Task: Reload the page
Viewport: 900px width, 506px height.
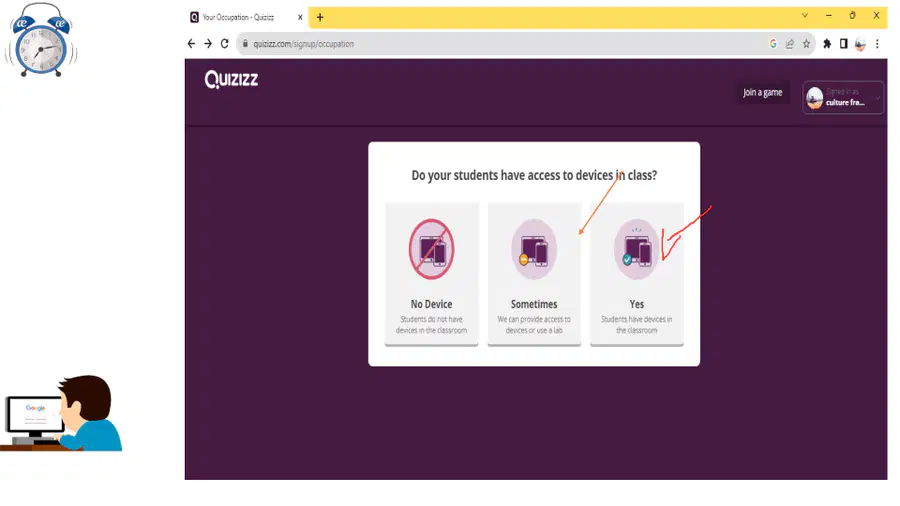Action: coord(224,44)
